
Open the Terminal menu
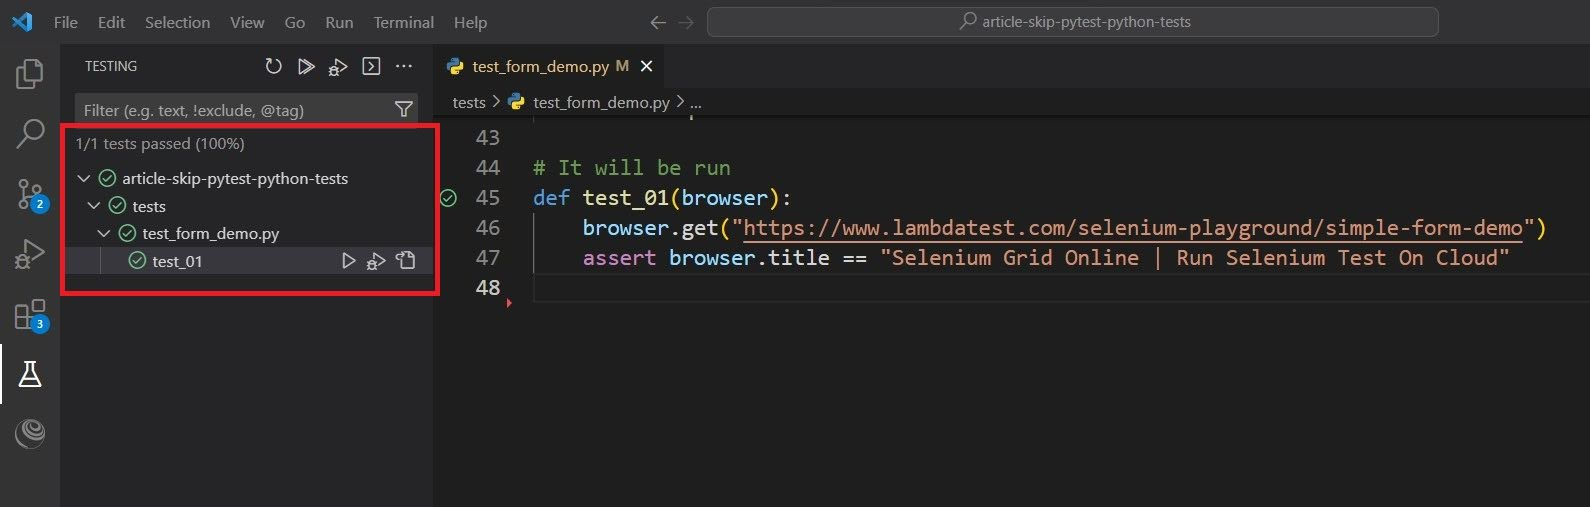404,22
